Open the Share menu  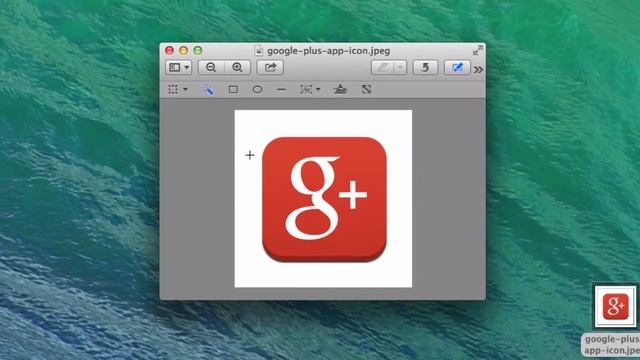point(270,67)
